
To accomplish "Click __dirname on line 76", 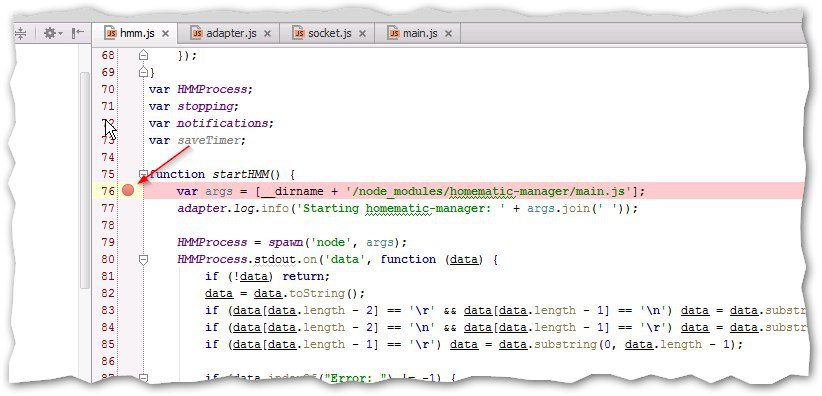I will 293,191.
